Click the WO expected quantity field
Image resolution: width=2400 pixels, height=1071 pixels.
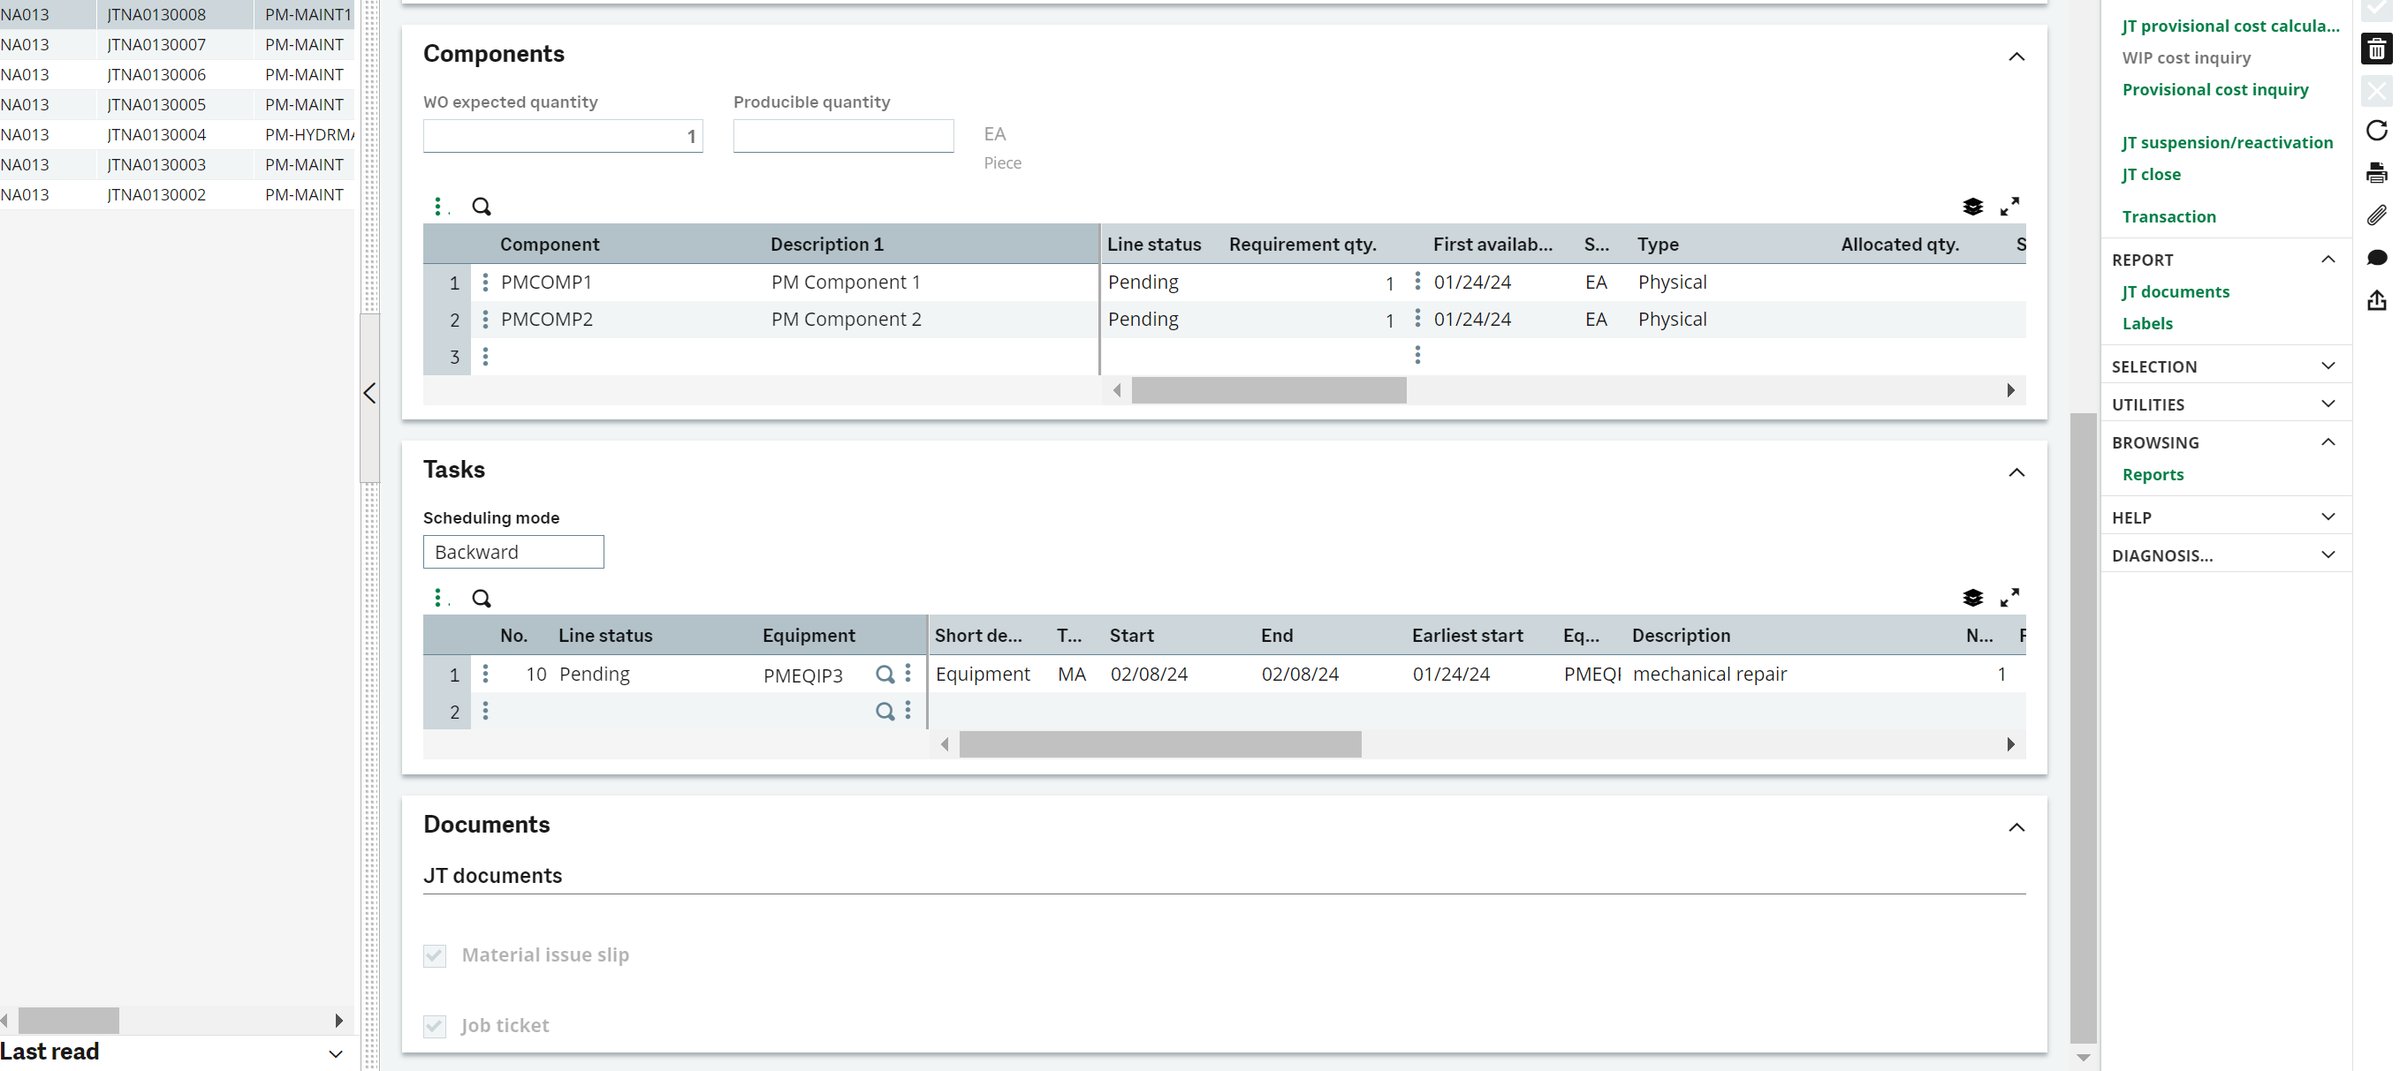[562, 135]
